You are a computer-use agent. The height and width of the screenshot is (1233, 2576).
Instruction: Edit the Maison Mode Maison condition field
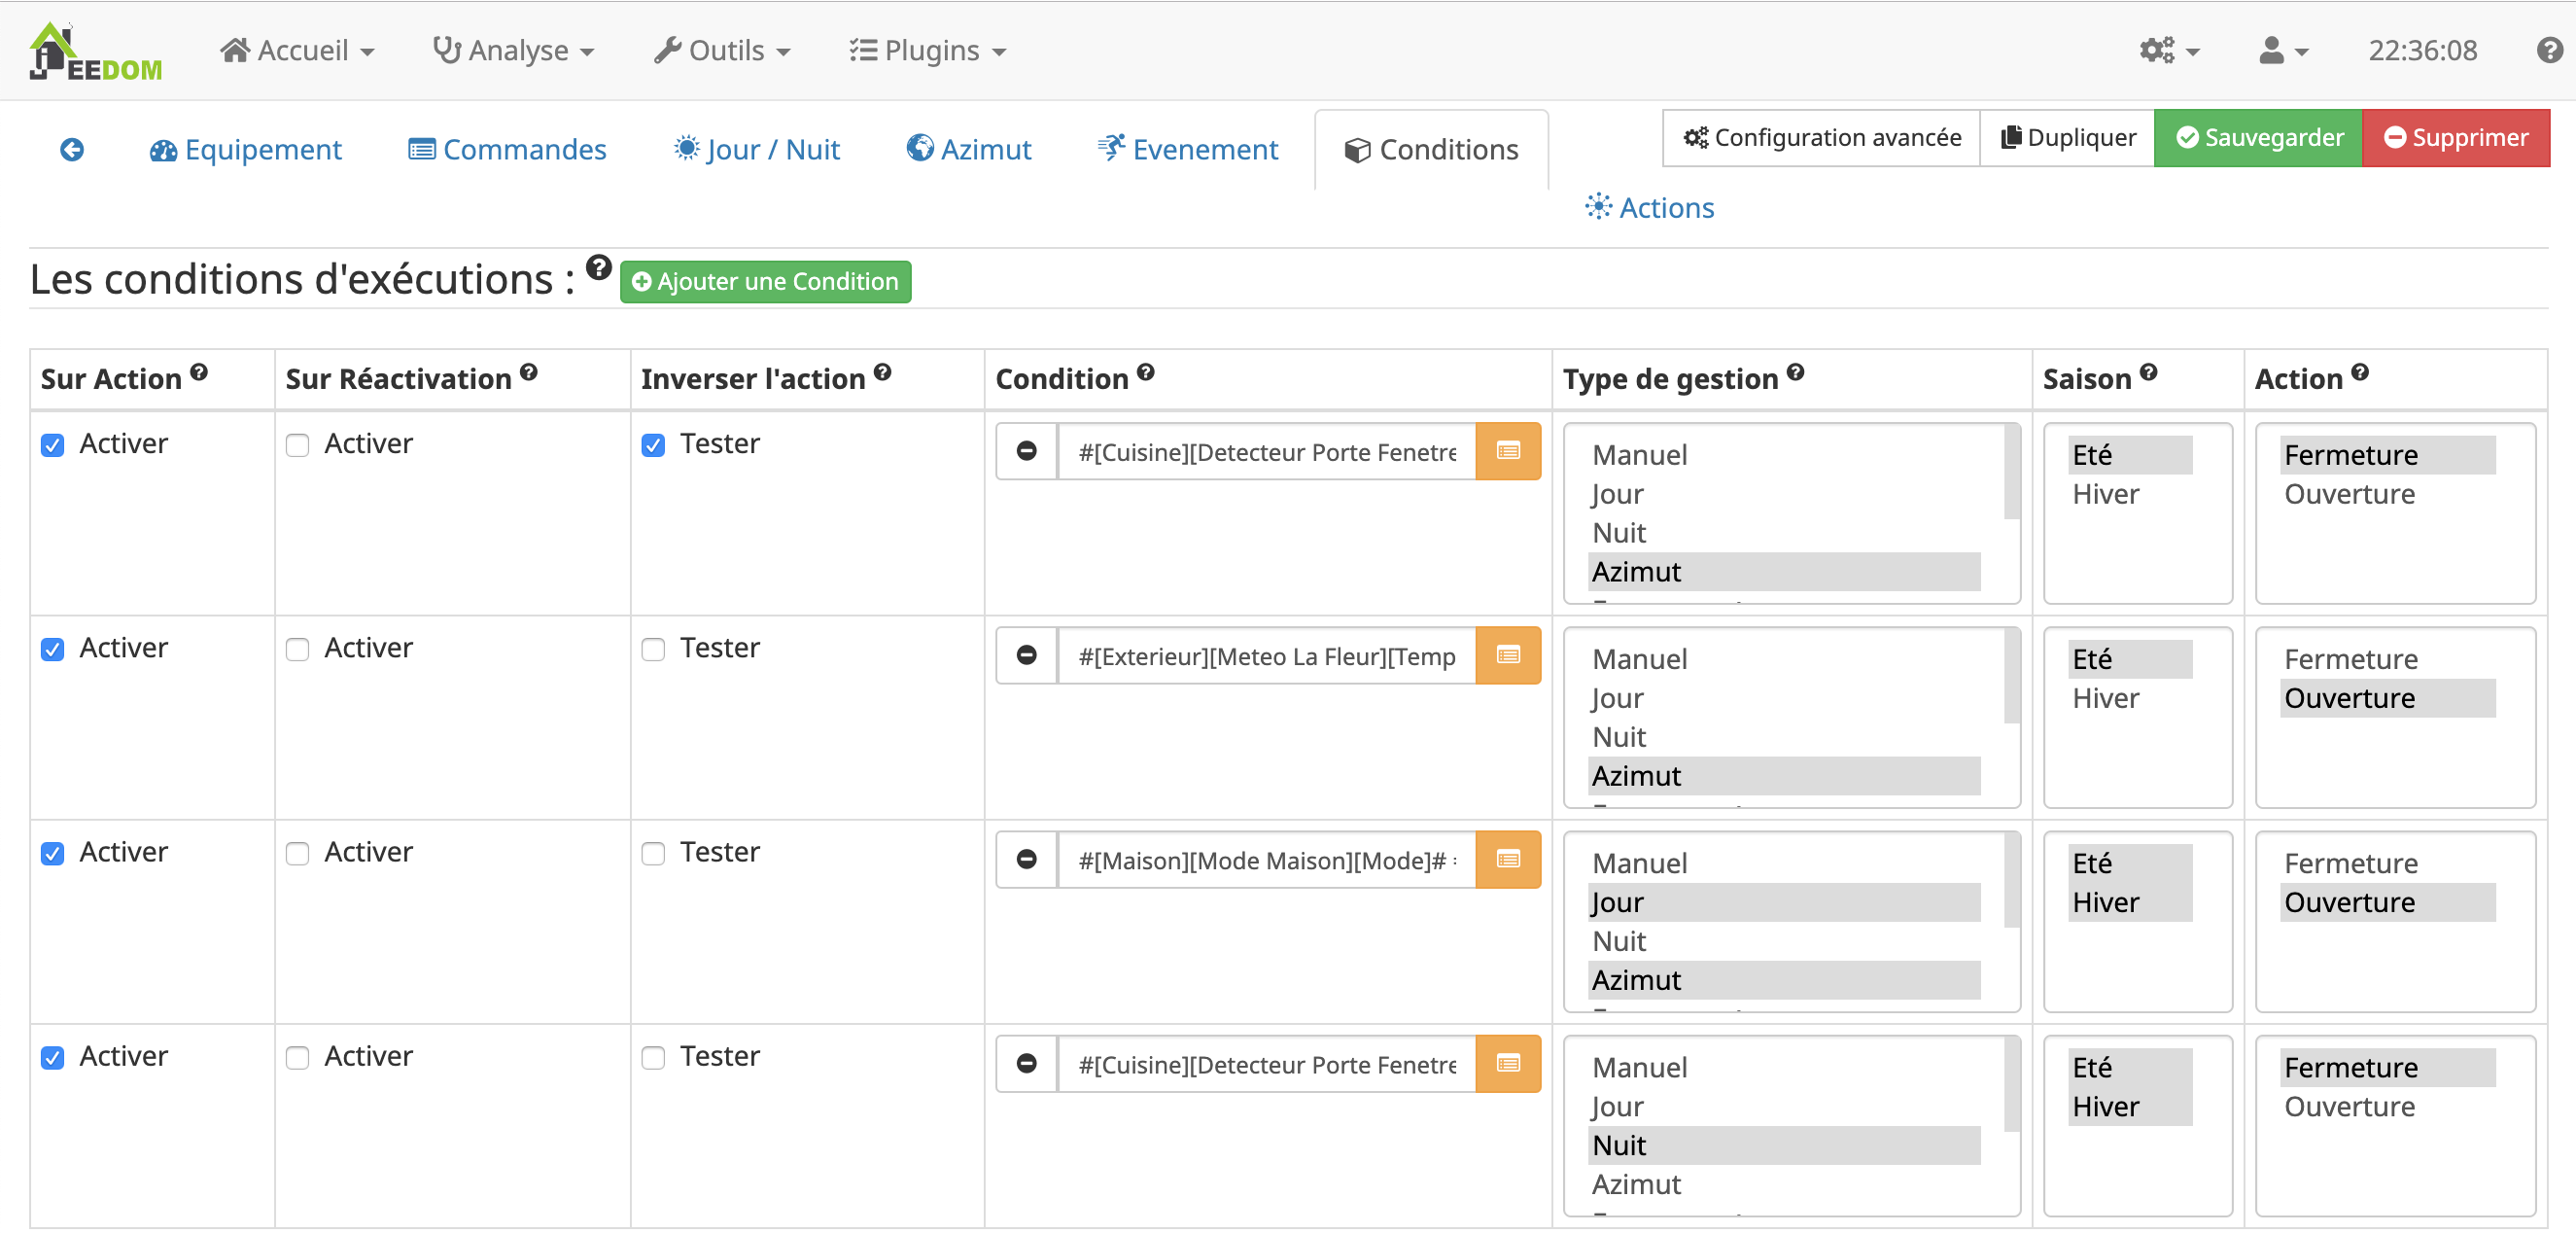coord(1266,859)
